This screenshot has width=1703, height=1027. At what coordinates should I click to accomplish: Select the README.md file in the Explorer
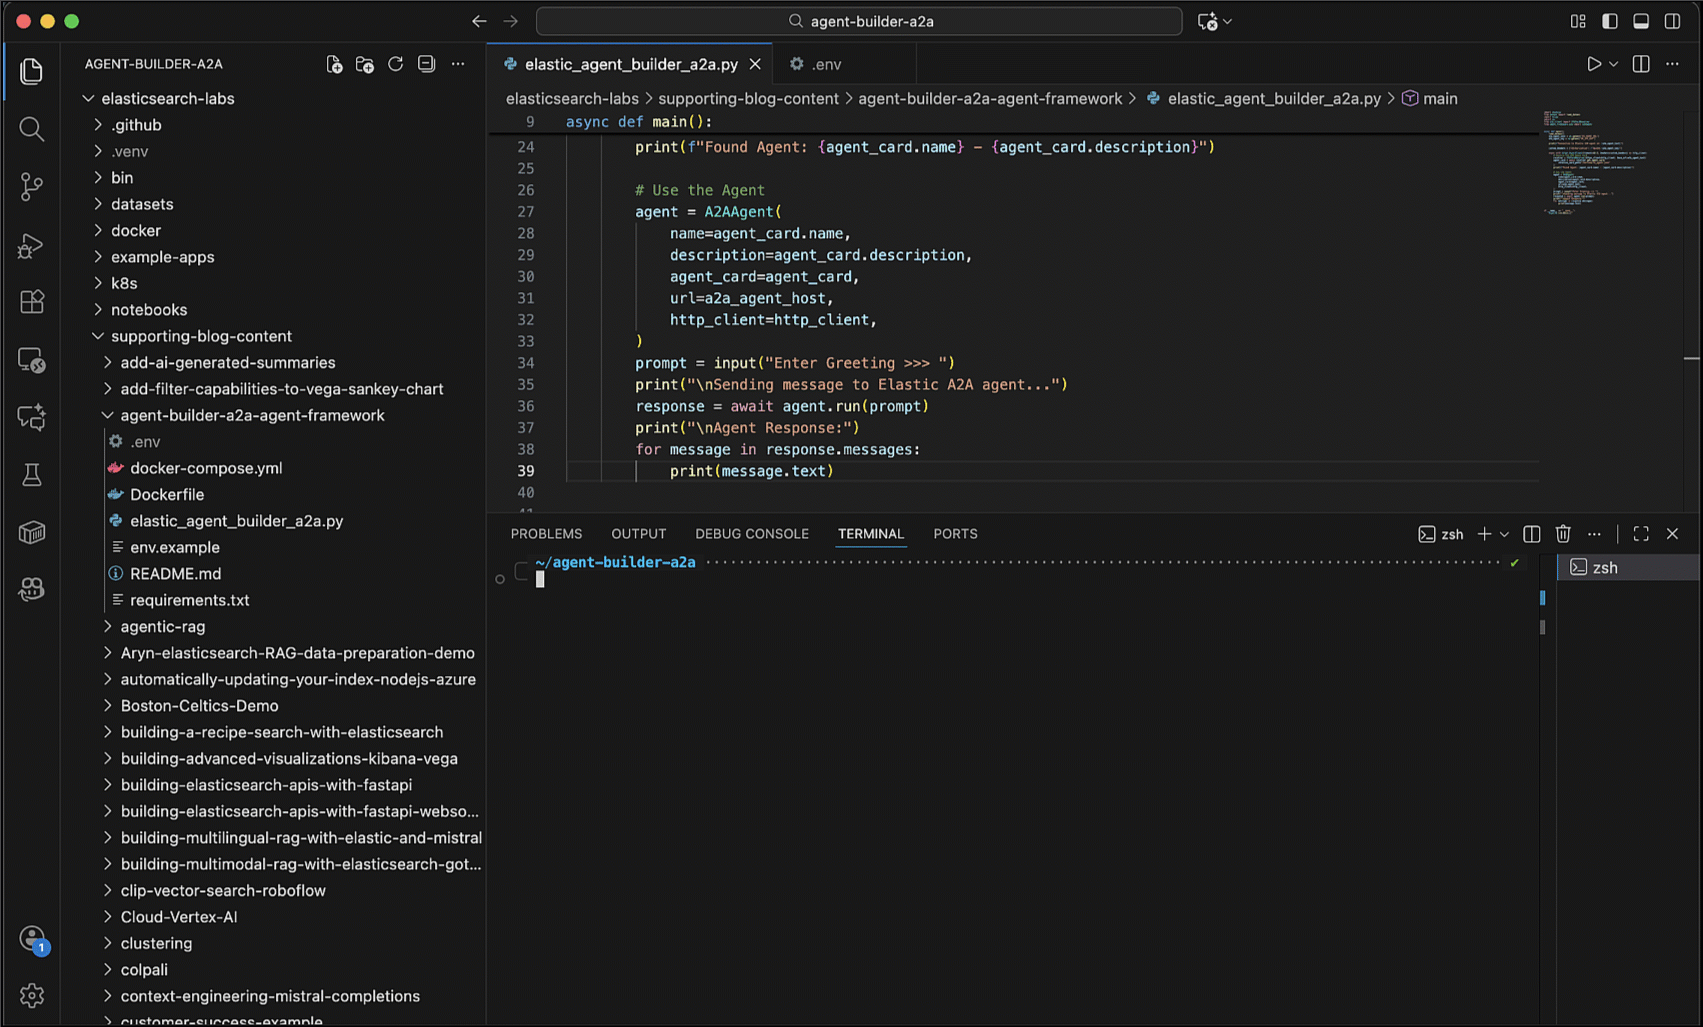[176, 573]
